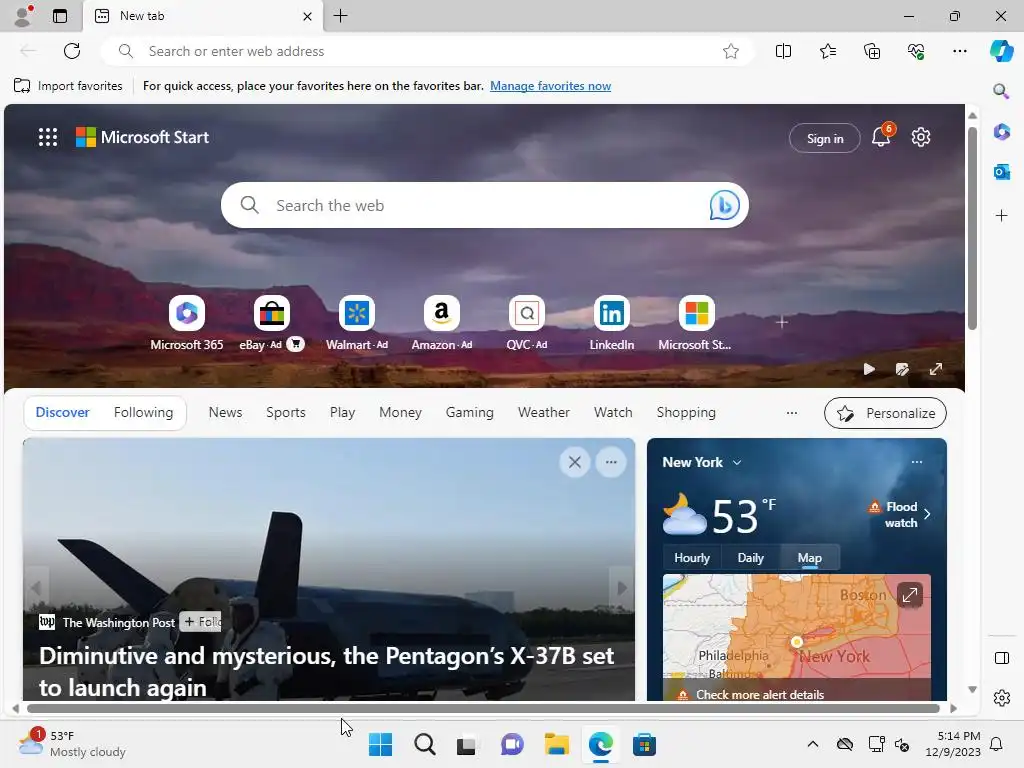Show hidden system tray icons chevron
The image size is (1024, 768).
point(812,744)
